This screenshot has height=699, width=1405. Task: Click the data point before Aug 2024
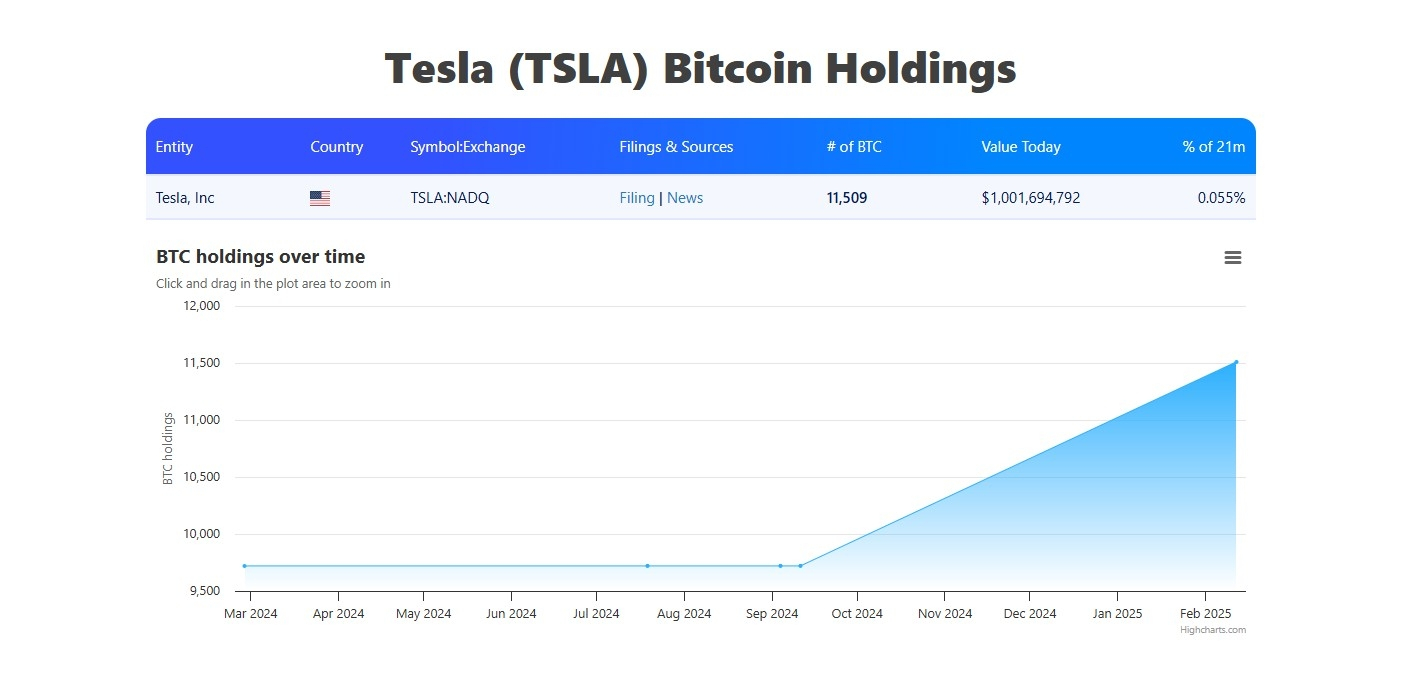(647, 566)
